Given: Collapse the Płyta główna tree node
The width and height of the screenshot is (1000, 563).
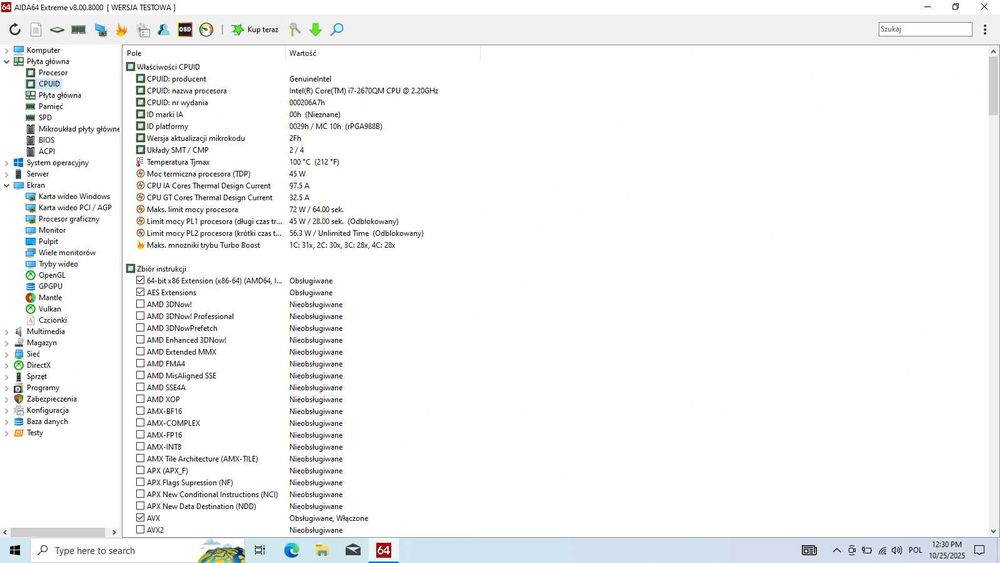Looking at the screenshot, I should (6, 62).
